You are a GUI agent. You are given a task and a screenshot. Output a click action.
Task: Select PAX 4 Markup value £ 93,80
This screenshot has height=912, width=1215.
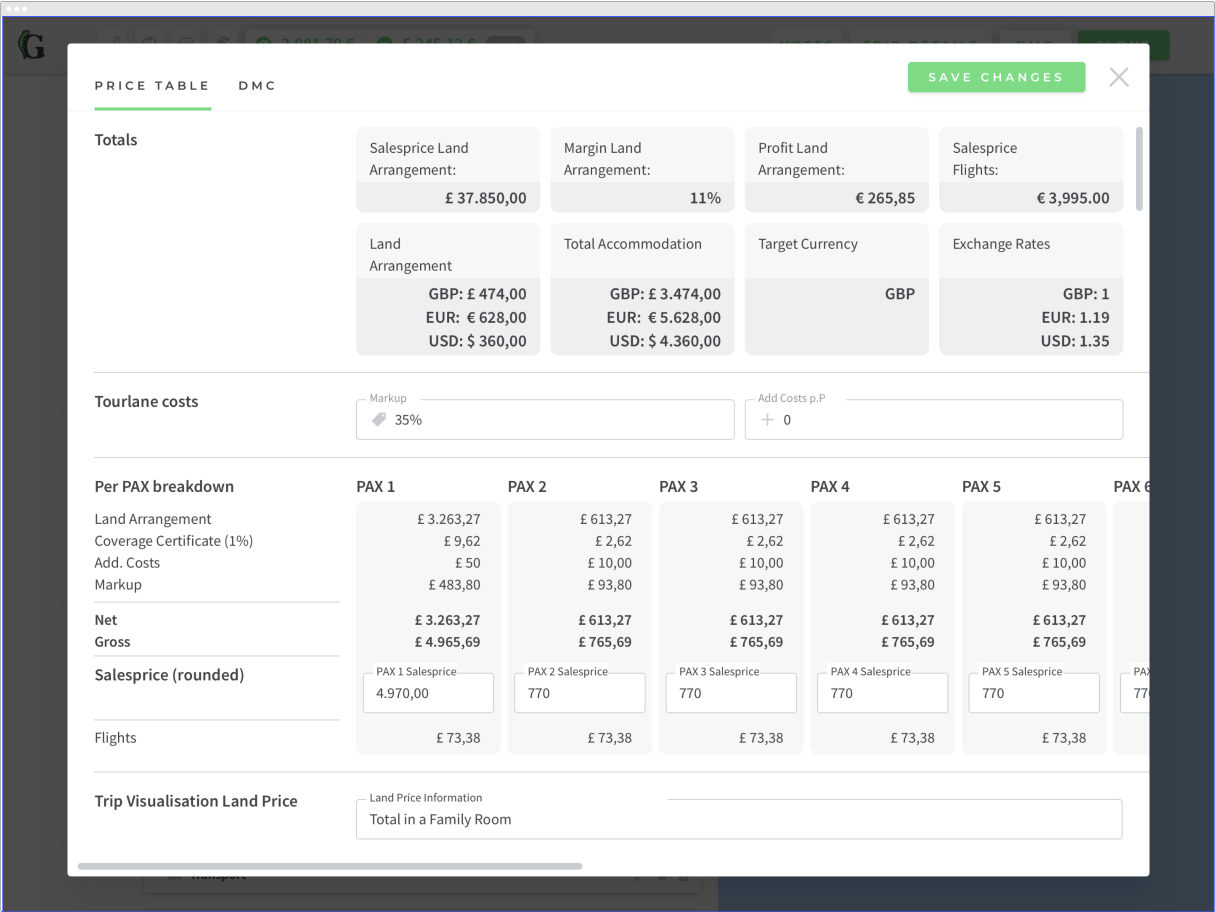click(912, 585)
